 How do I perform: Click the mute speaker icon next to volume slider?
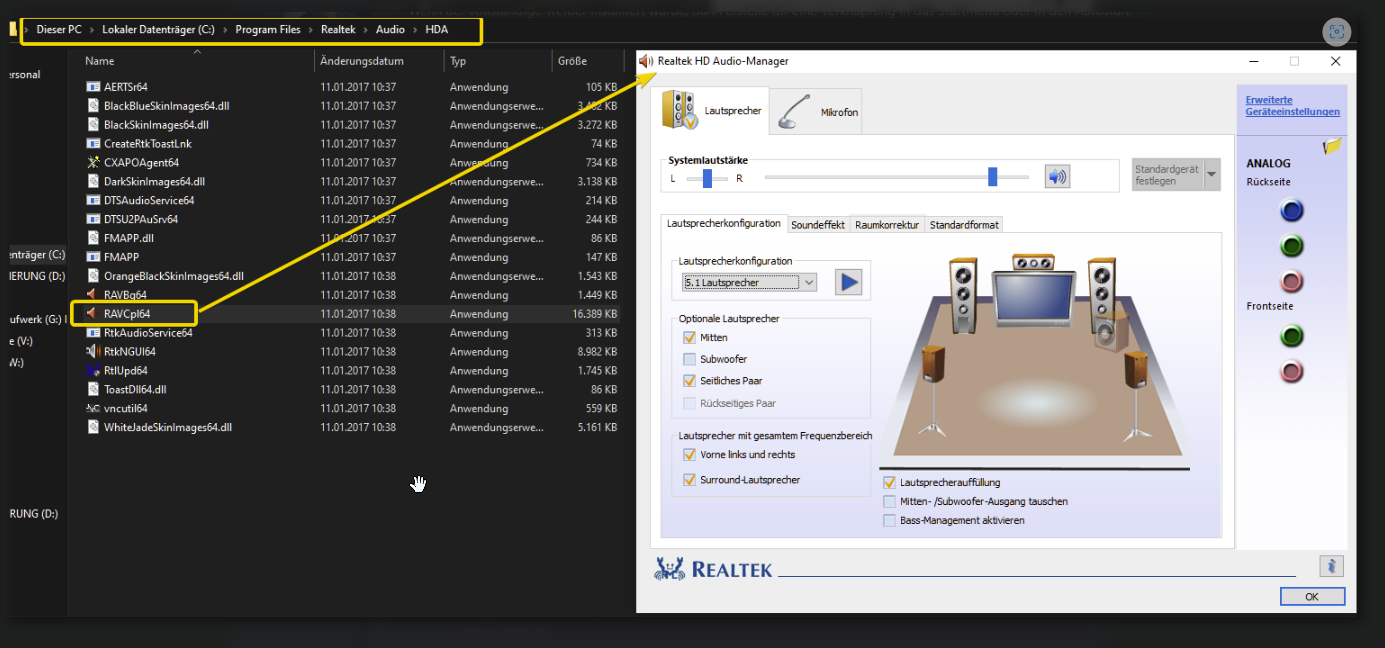point(1057,177)
